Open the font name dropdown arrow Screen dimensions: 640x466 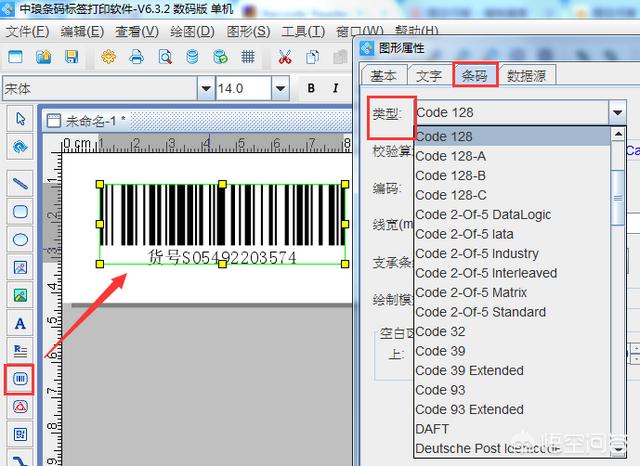point(206,88)
